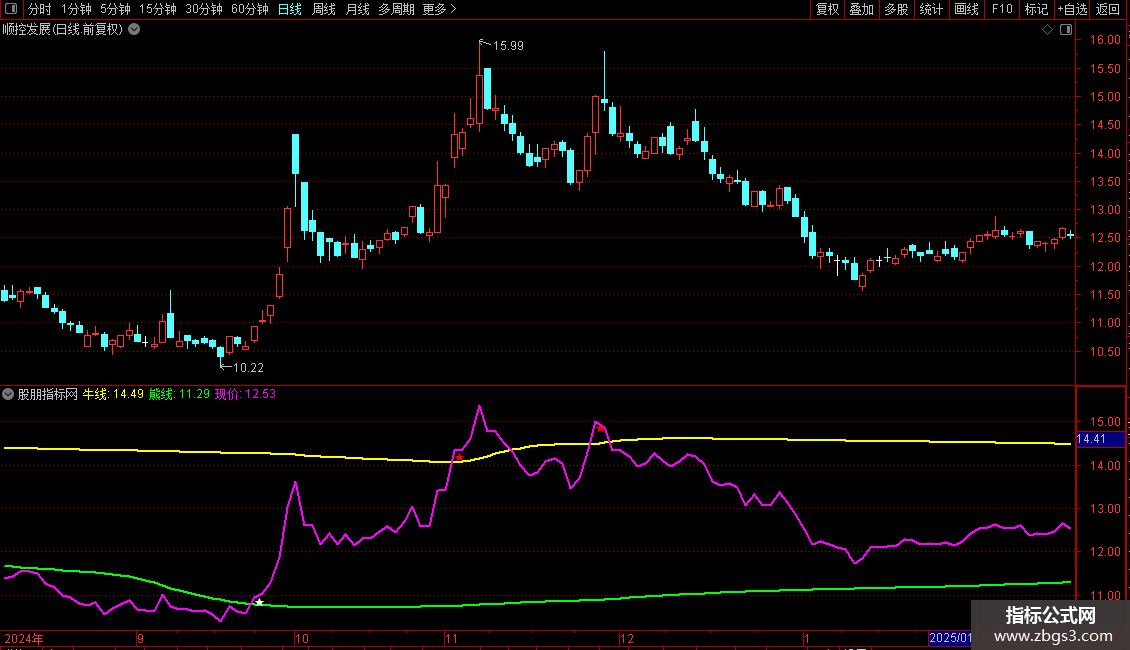
Task: Select the 60分钟 period tab
Action: [x=250, y=9]
